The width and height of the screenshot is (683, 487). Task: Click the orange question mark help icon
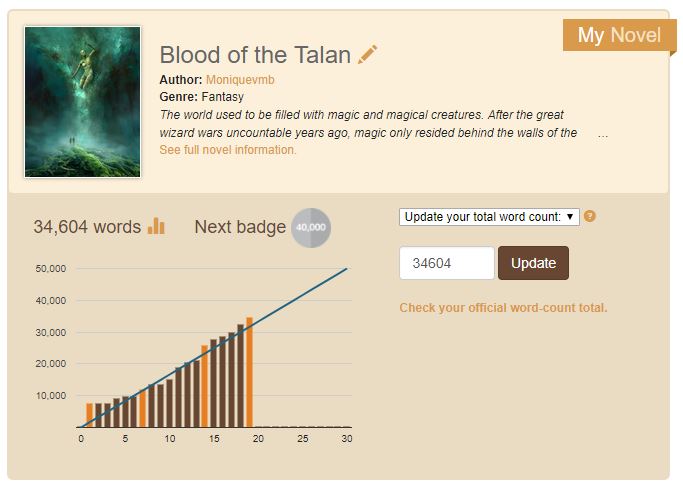click(590, 216)
